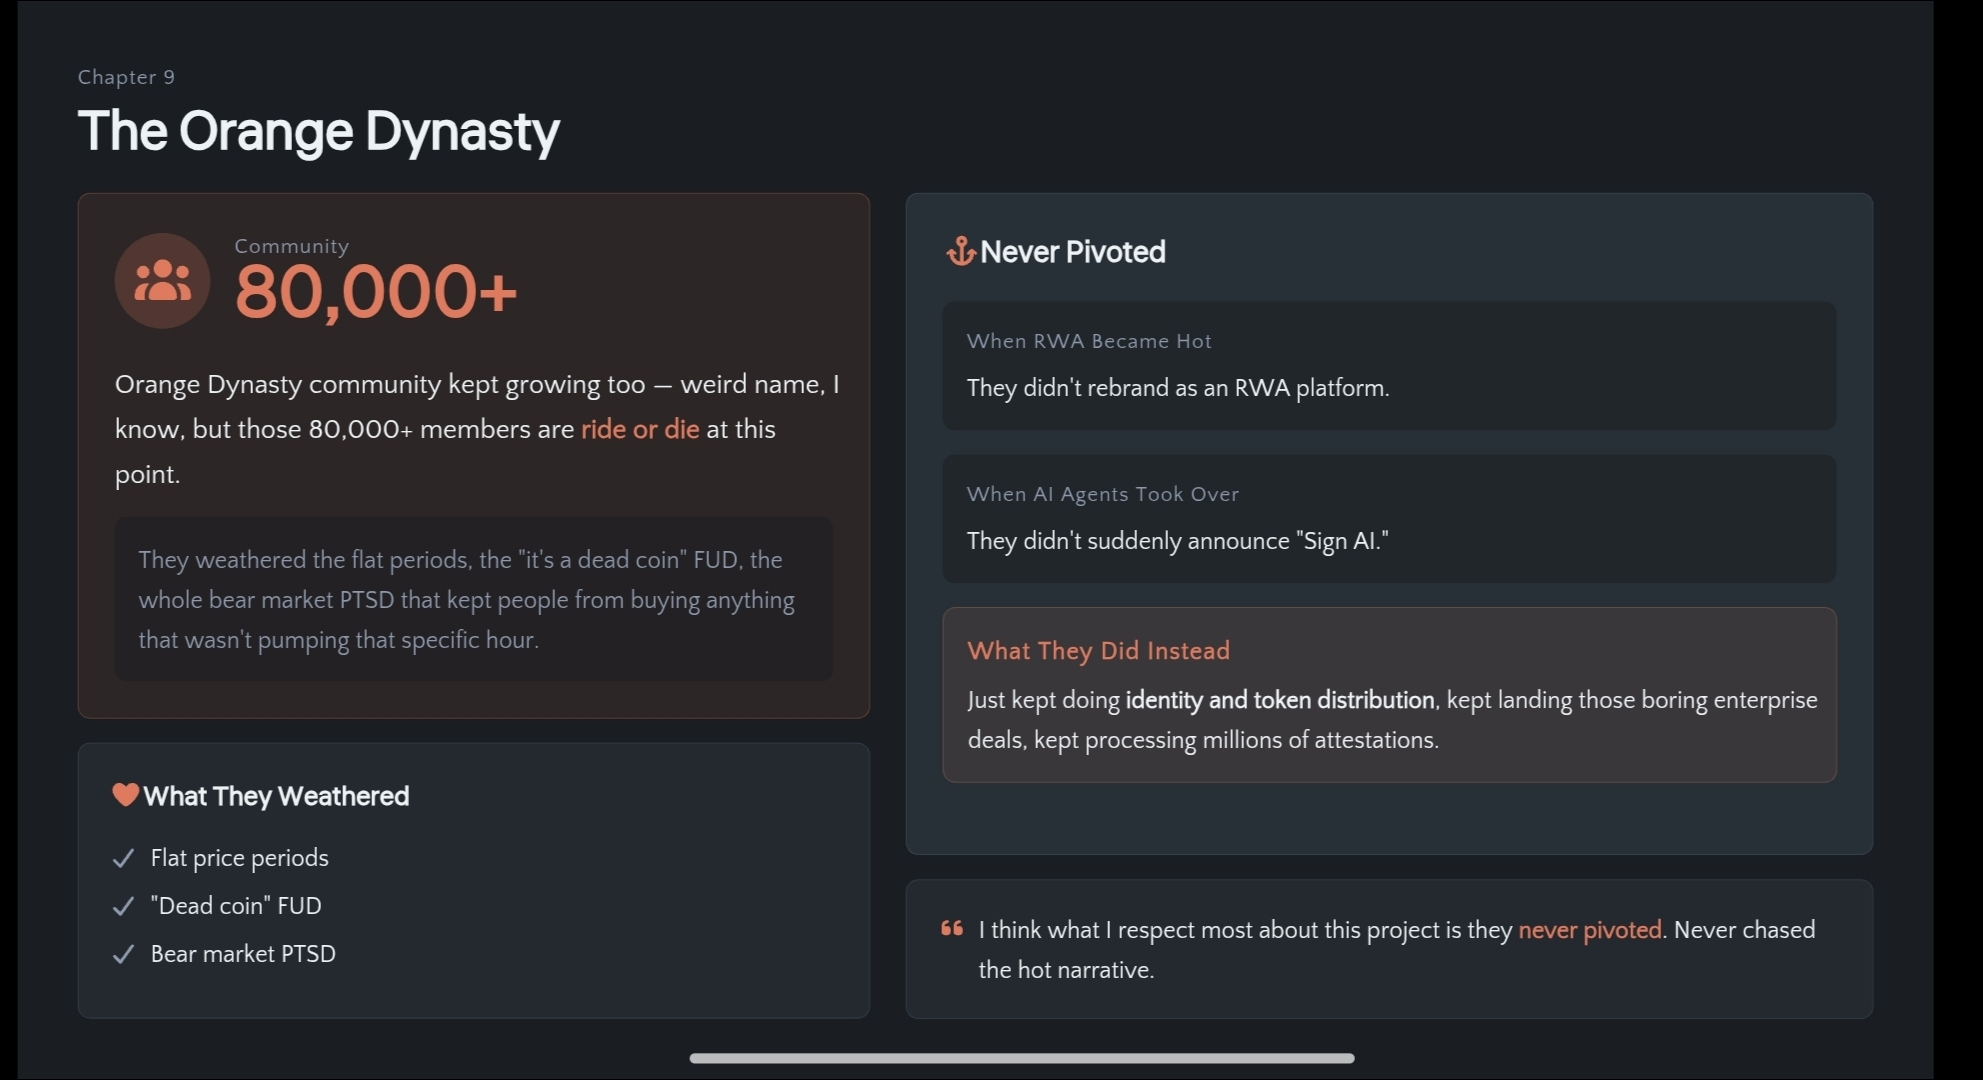Click the checkmark next to Flat price periods
This screenshot has width=1983, height=1080.
[124, 858]
